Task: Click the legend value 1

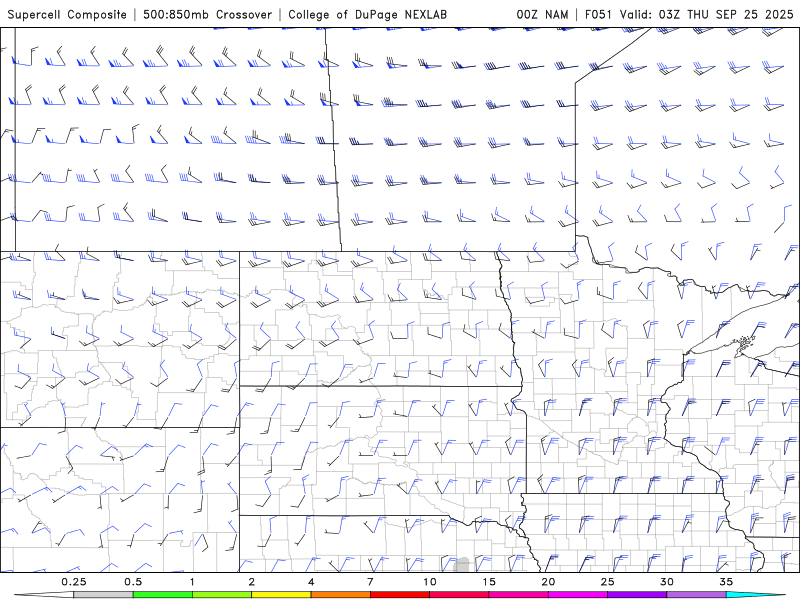Action: [x=192, y=582]
